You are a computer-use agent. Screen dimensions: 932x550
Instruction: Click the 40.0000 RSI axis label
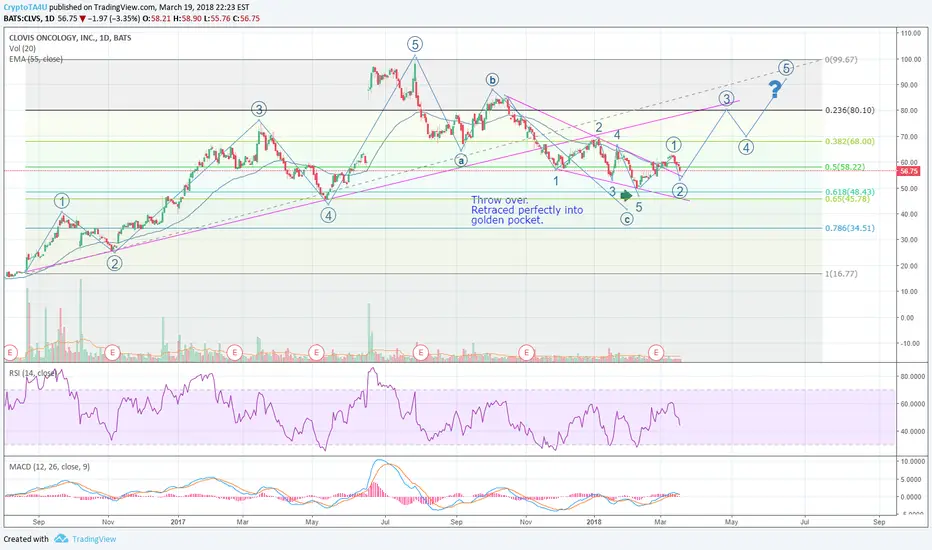click(912, 431)
